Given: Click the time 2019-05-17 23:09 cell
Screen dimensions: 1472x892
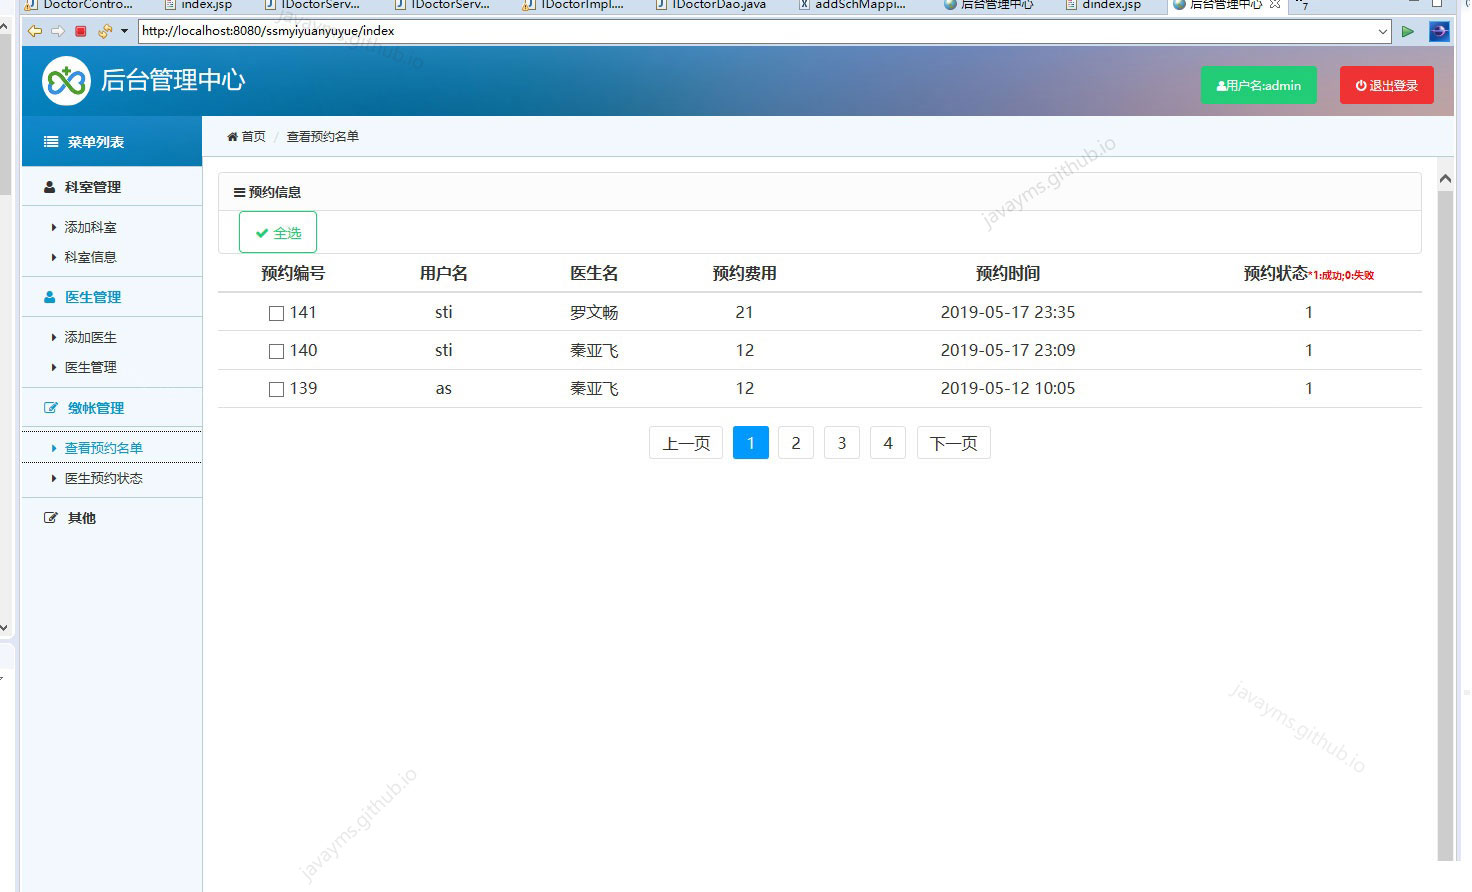Looking at the screenshot, I should click(1008, 350).
